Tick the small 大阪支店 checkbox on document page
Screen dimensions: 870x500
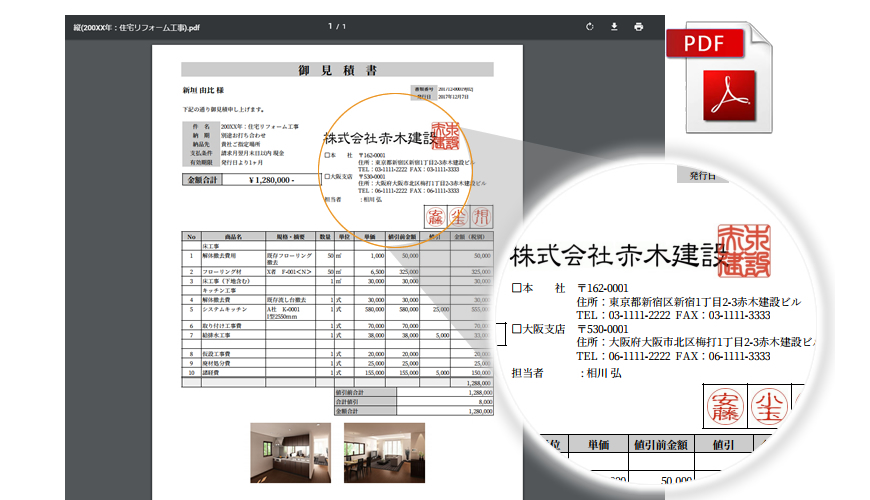(327, 176)
